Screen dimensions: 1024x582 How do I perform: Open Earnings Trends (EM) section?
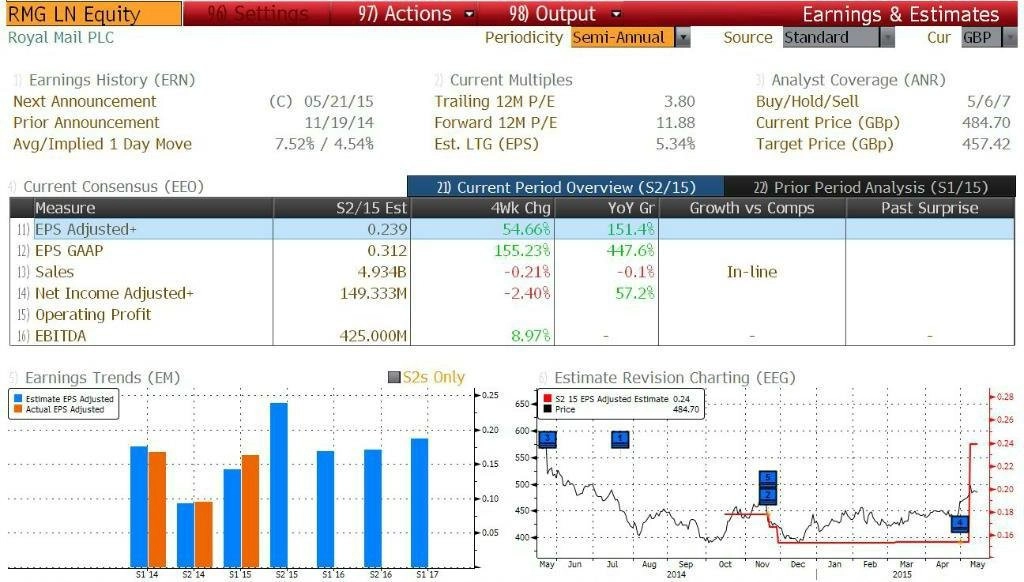[102, 378]
